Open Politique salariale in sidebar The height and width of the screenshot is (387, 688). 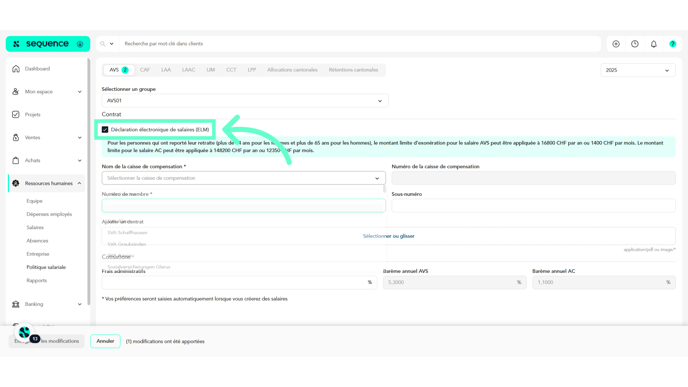point(46,267)
